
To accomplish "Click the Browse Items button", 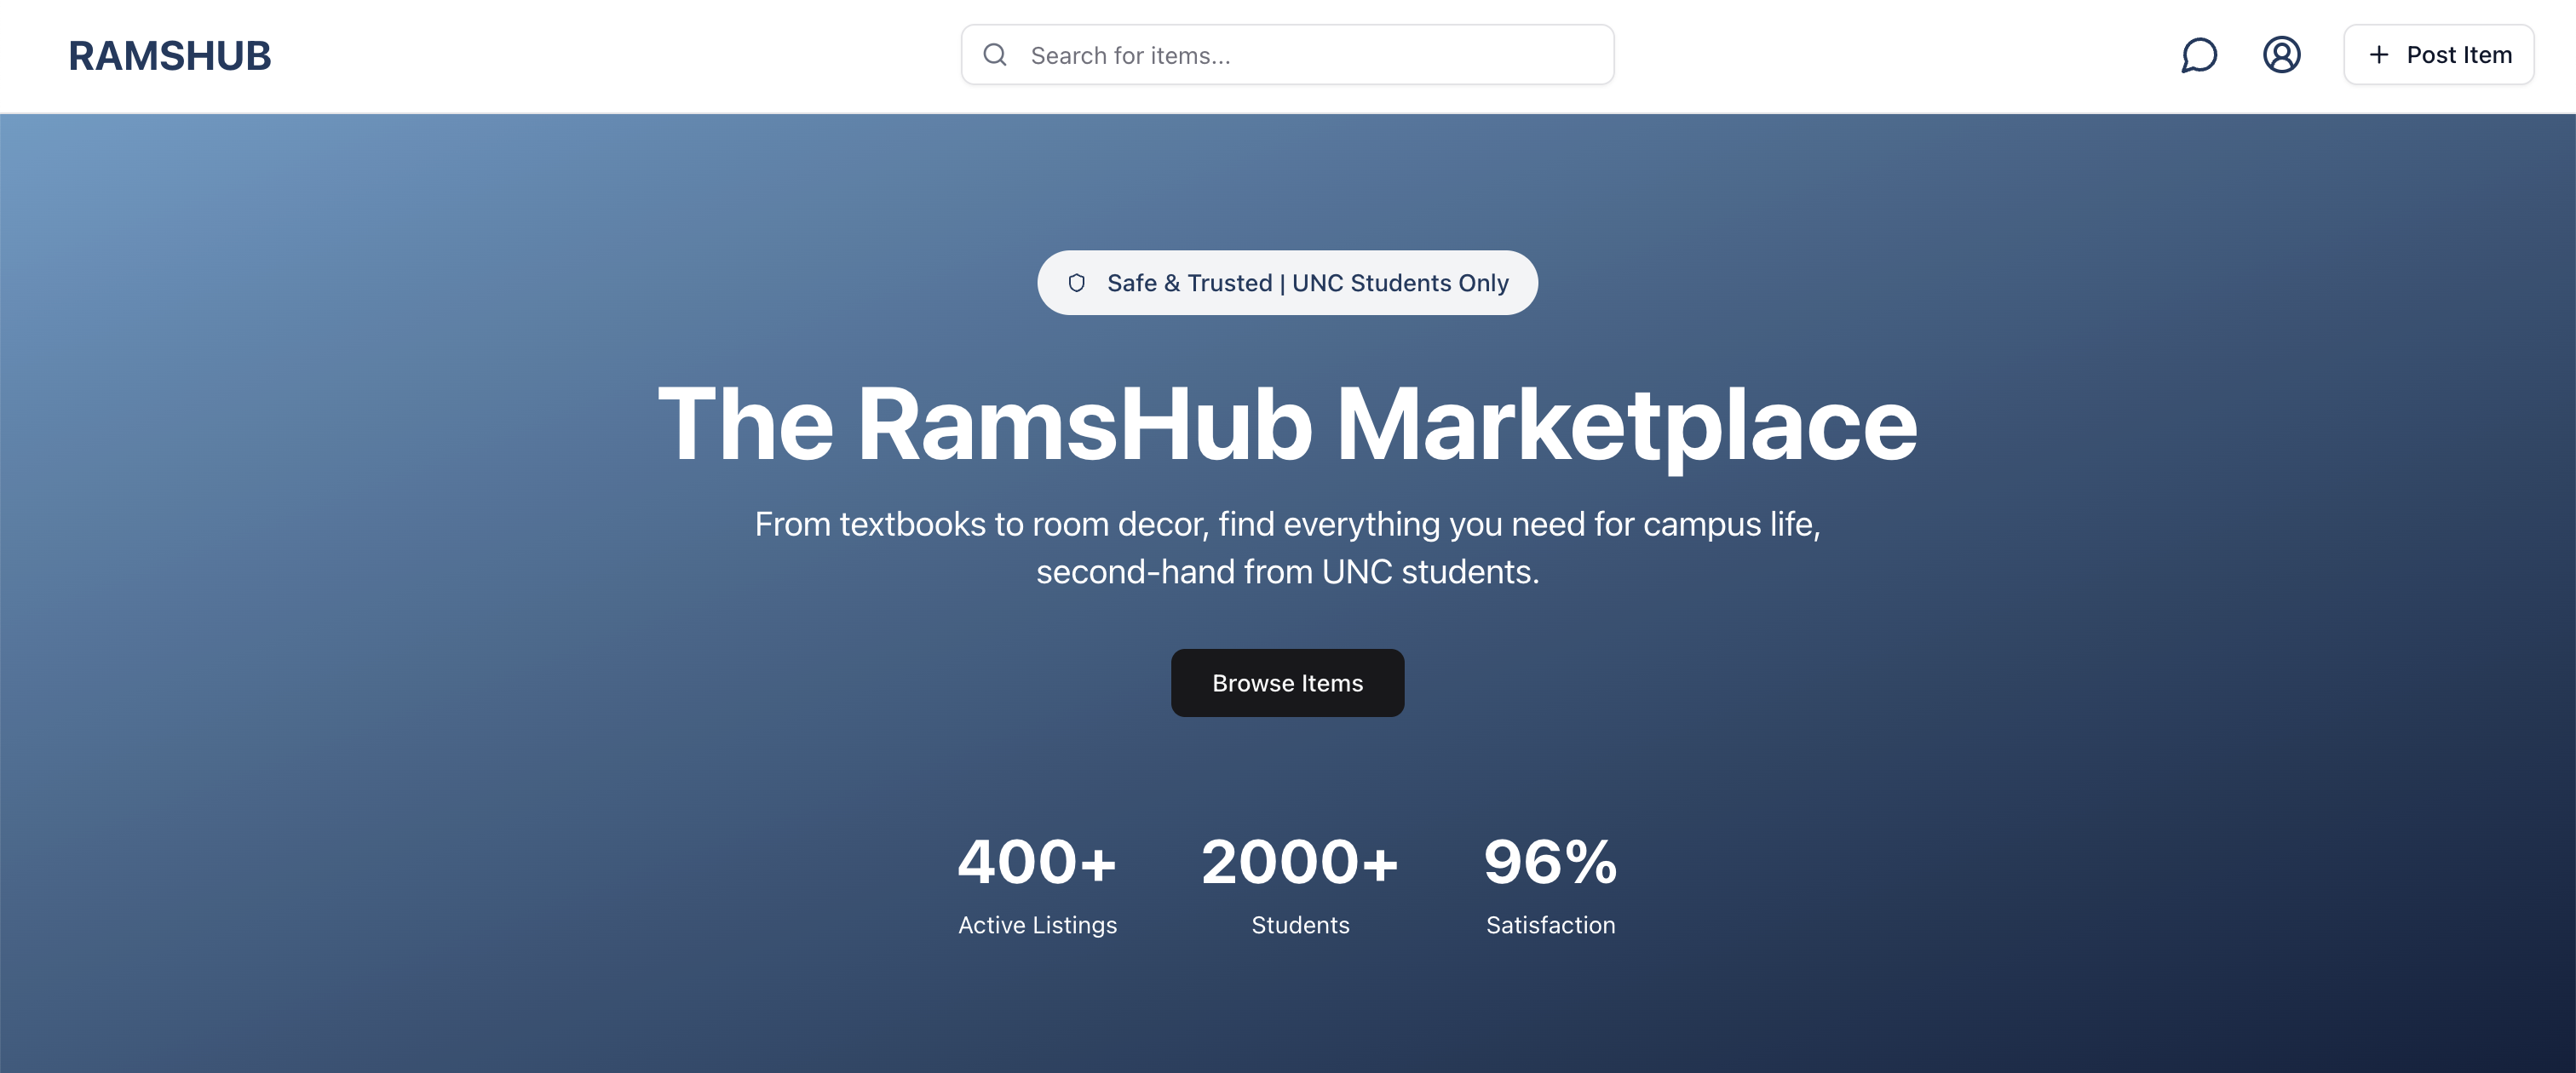I will click(1287, 683).
